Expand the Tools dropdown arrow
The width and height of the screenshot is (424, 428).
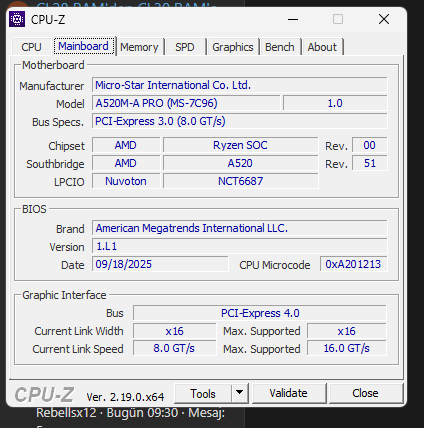click(x=239, y=393)
